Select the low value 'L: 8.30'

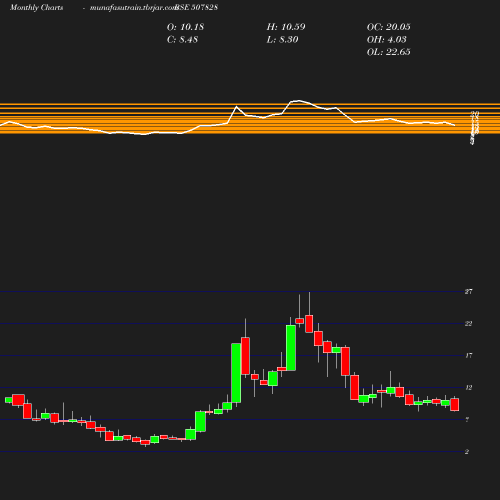point(282,40)
